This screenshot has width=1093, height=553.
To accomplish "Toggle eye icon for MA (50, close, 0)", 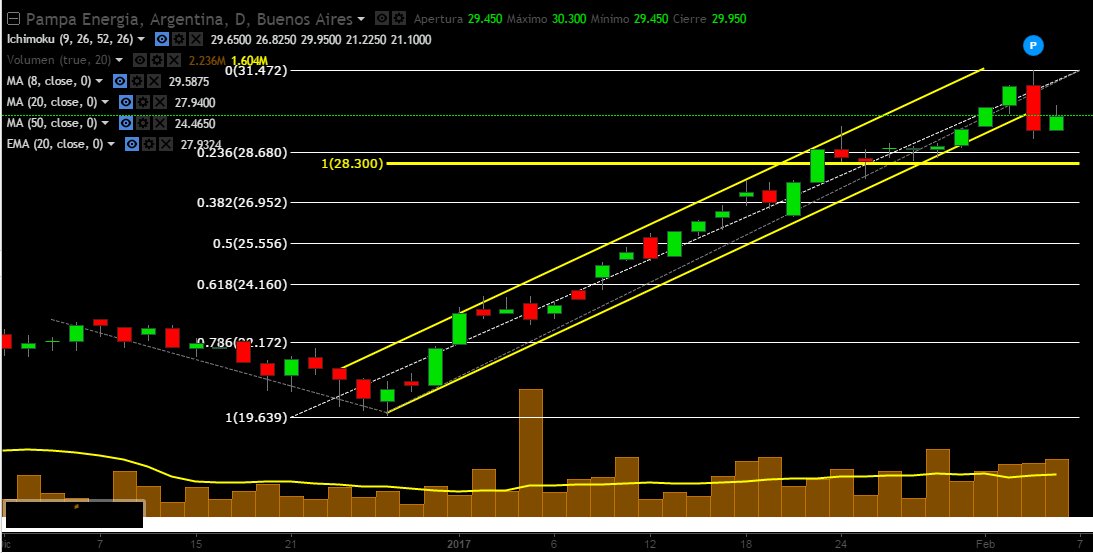I will [x=125, y=123].
